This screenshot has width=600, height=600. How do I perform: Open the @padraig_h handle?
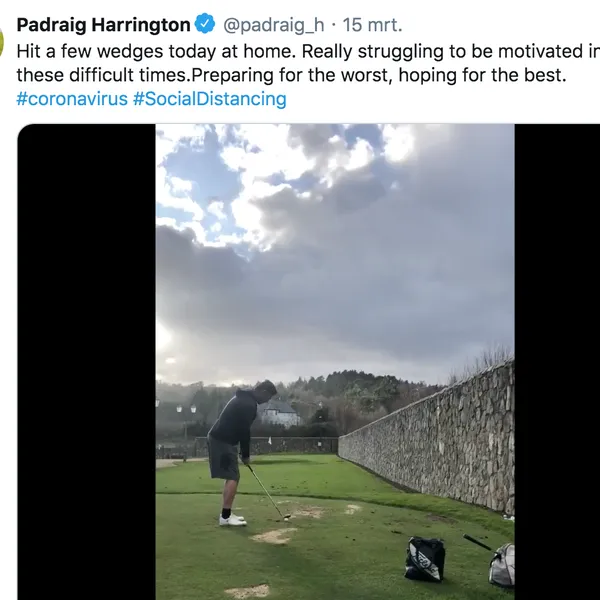[273, 25]
